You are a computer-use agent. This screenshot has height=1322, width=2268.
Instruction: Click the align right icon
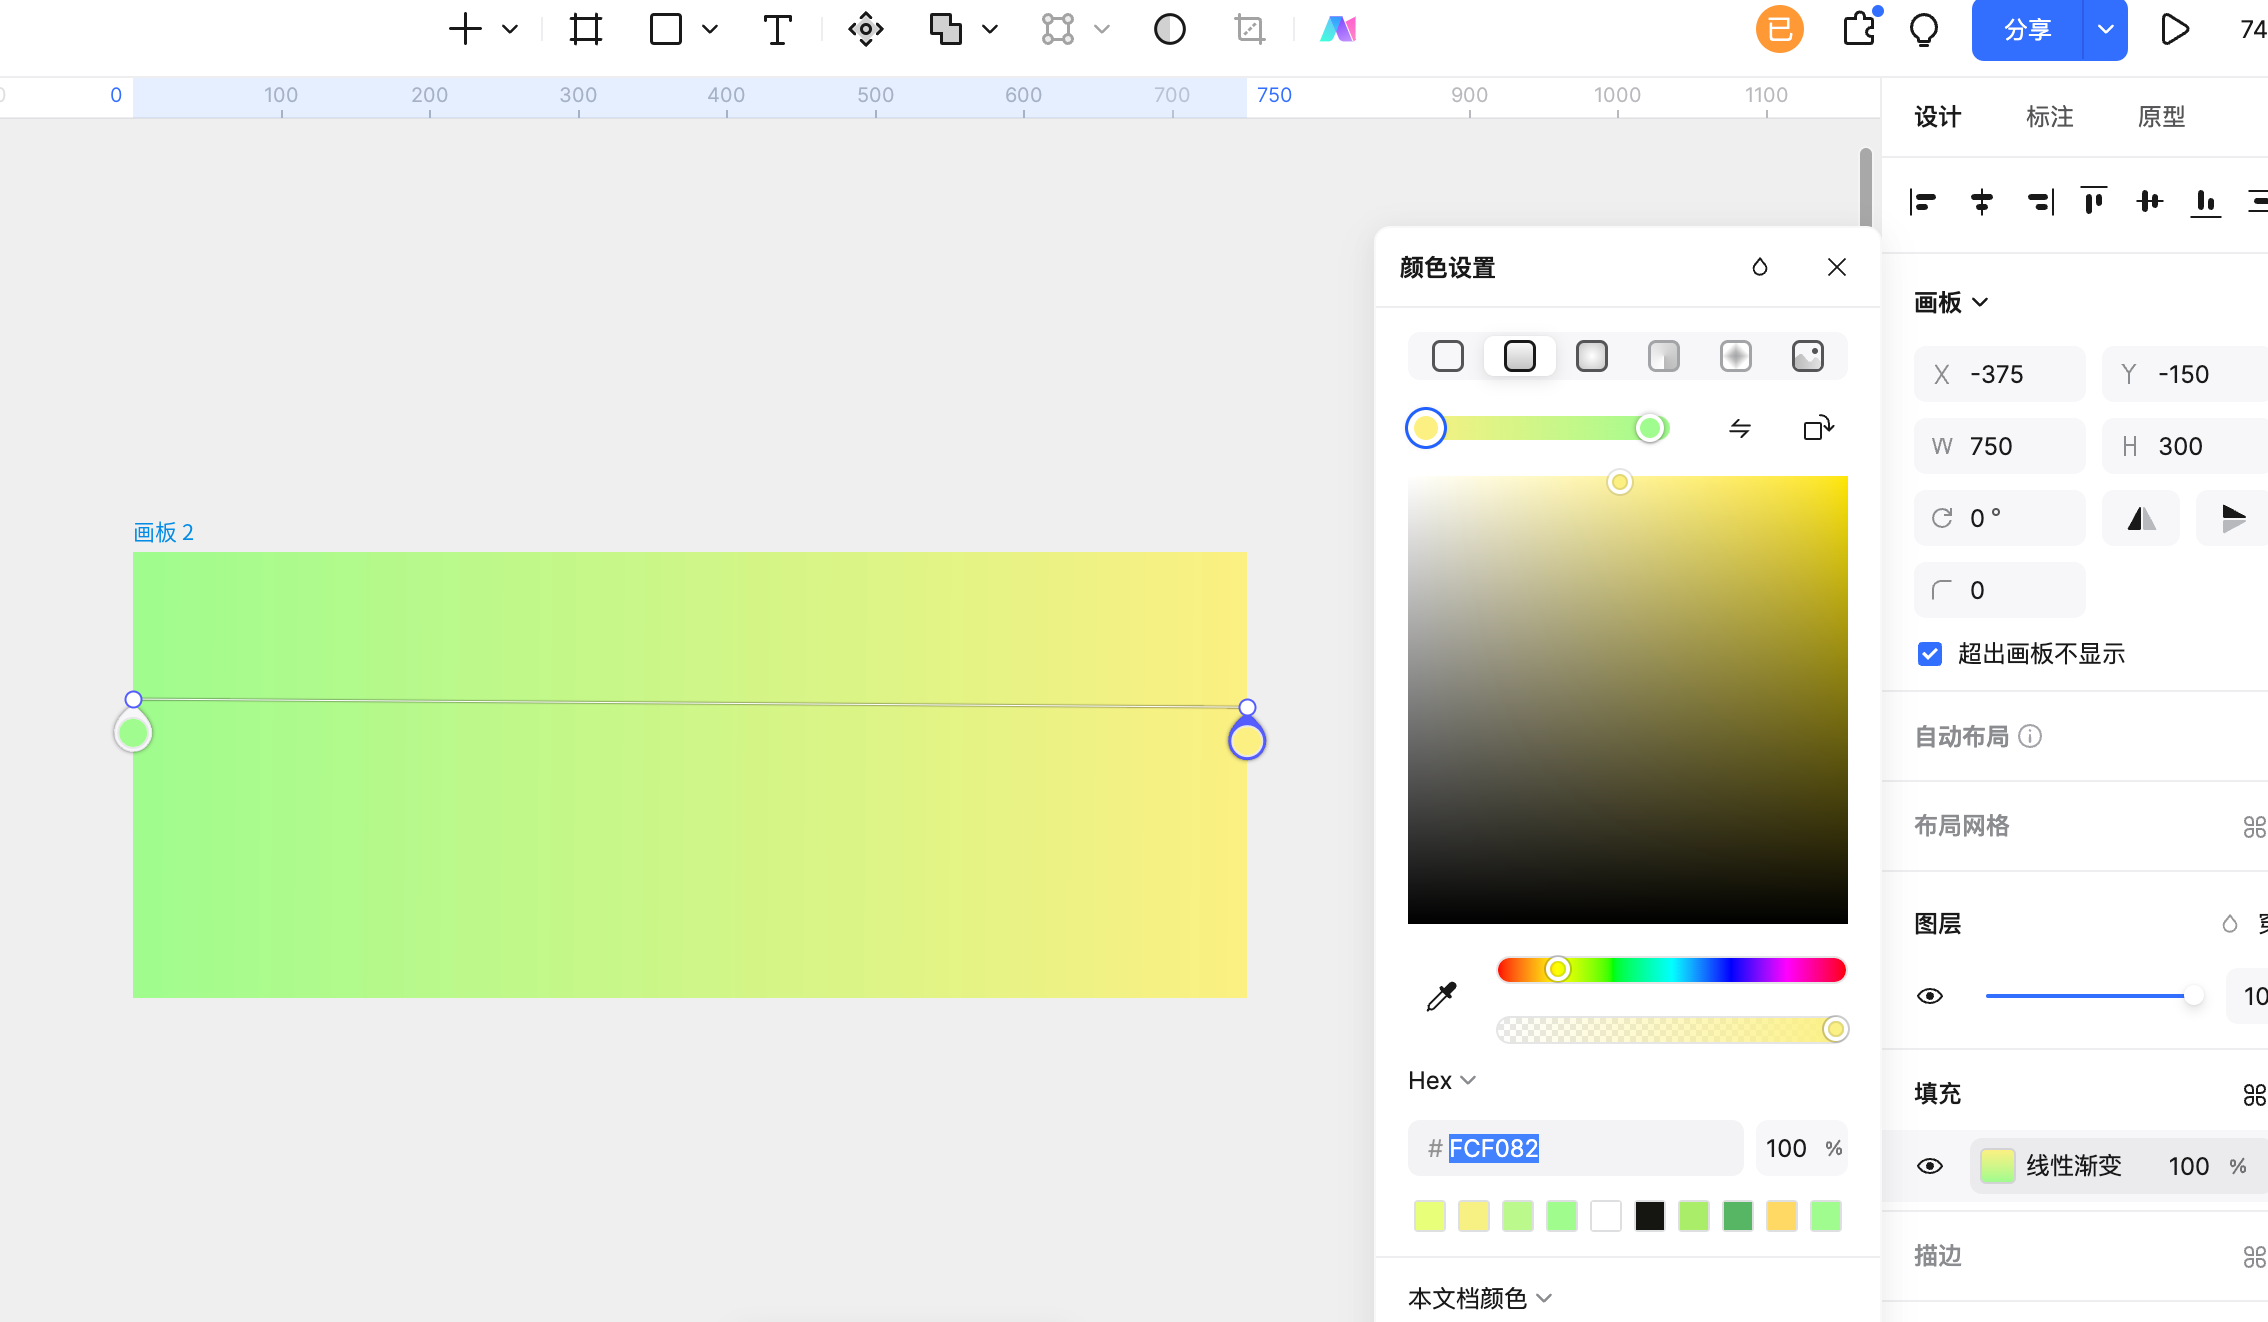2040,202
